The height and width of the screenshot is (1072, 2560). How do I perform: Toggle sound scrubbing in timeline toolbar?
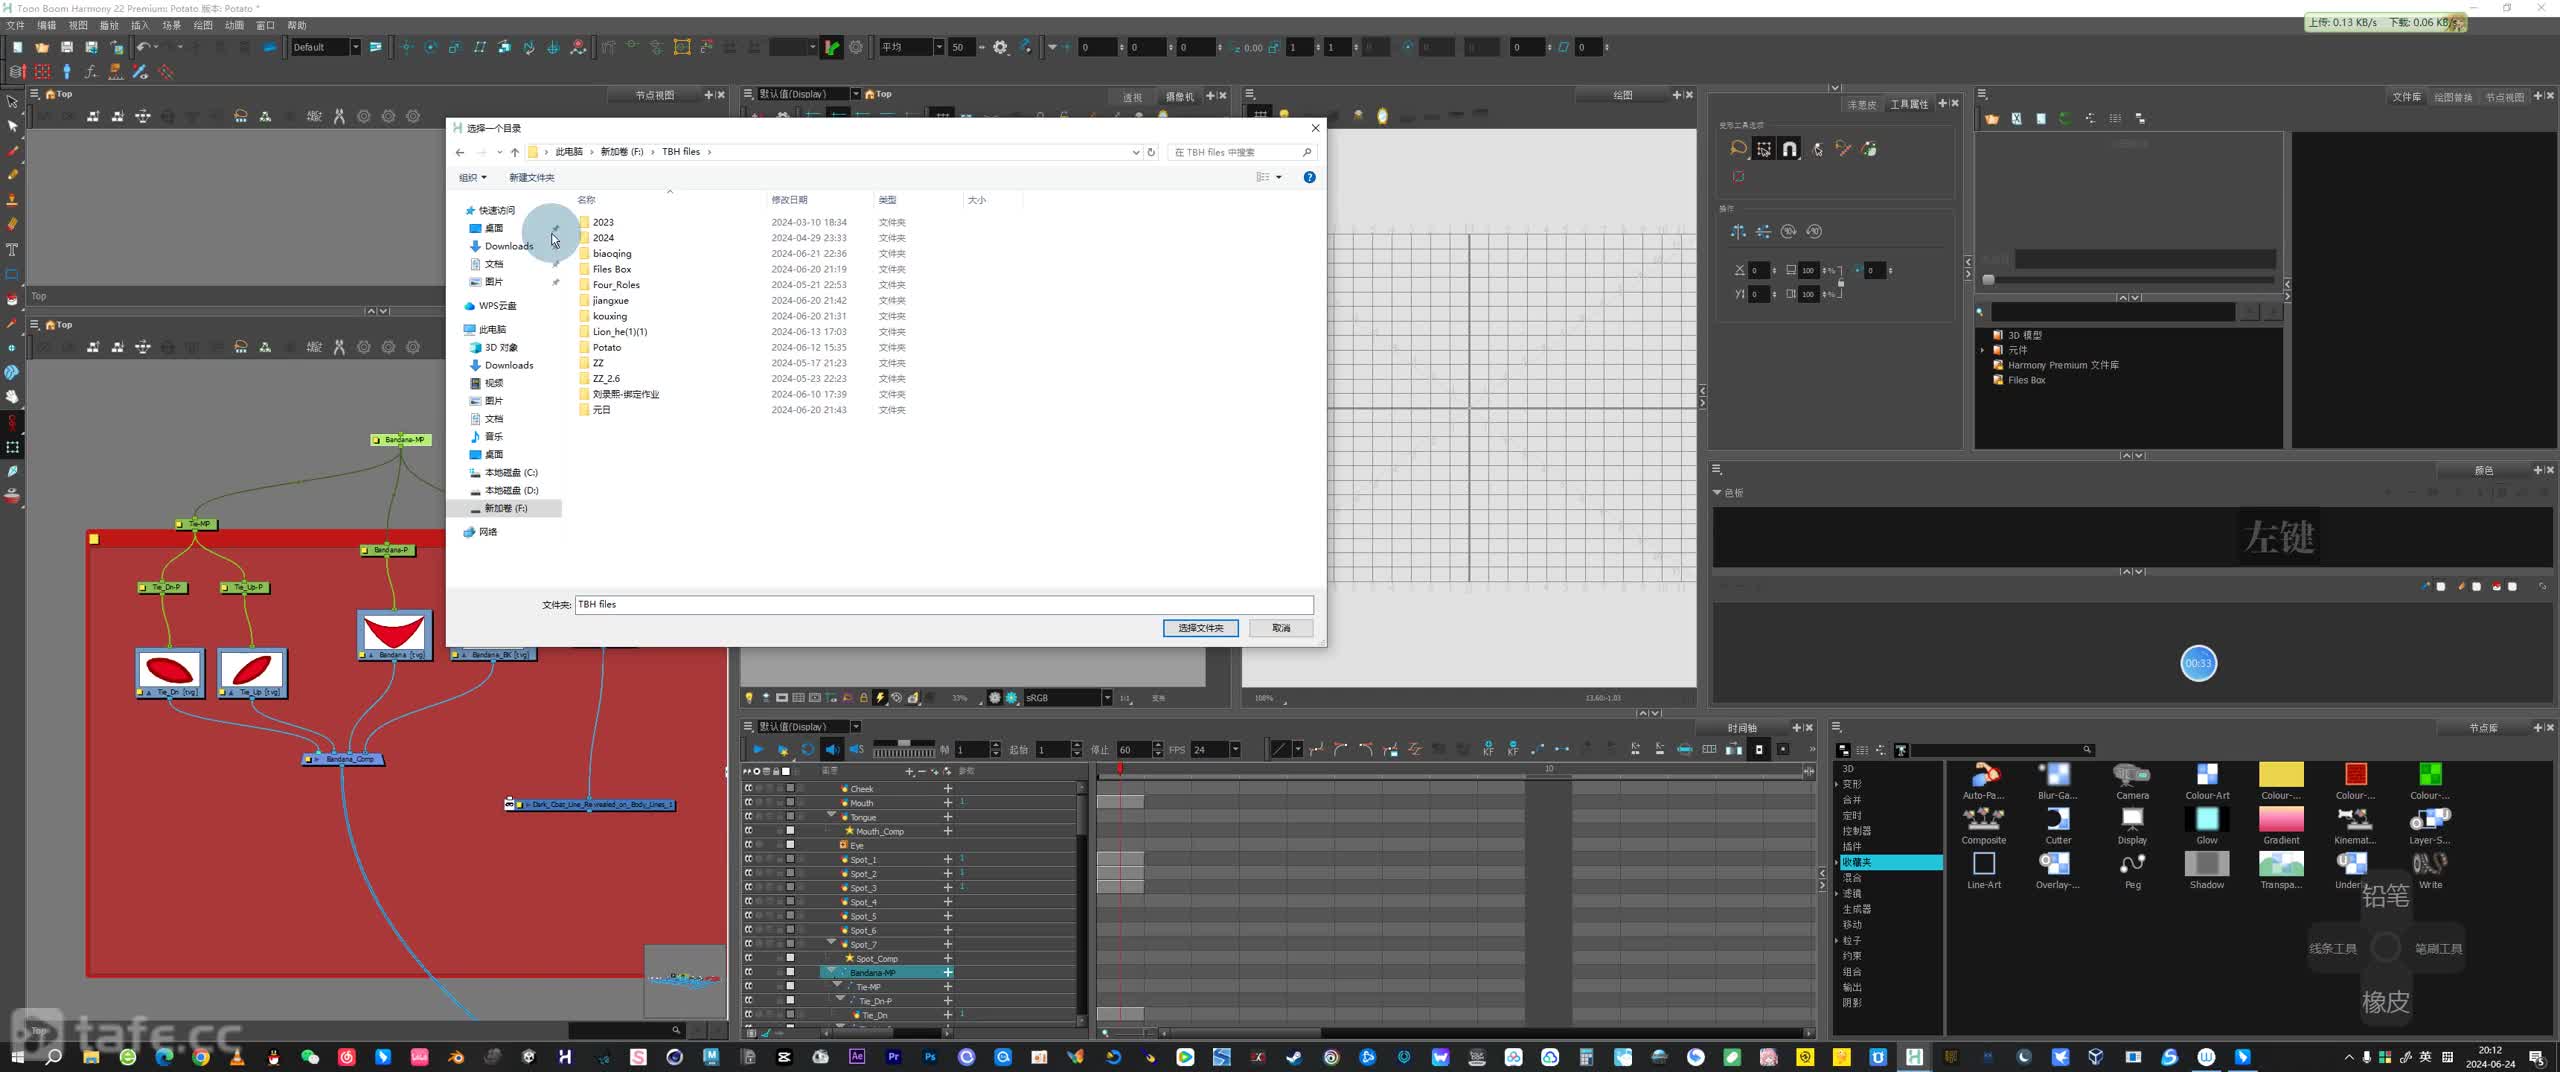point(856,749)
